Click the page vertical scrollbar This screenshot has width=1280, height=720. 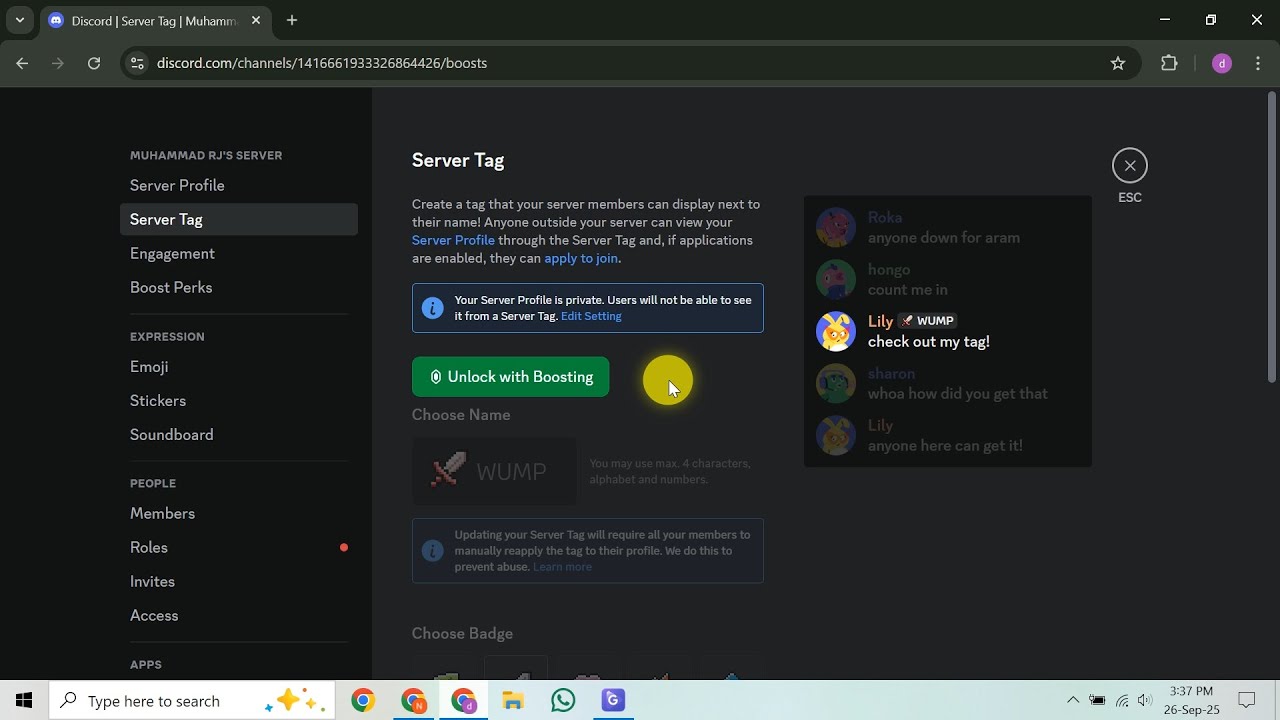pos(1272,236)
